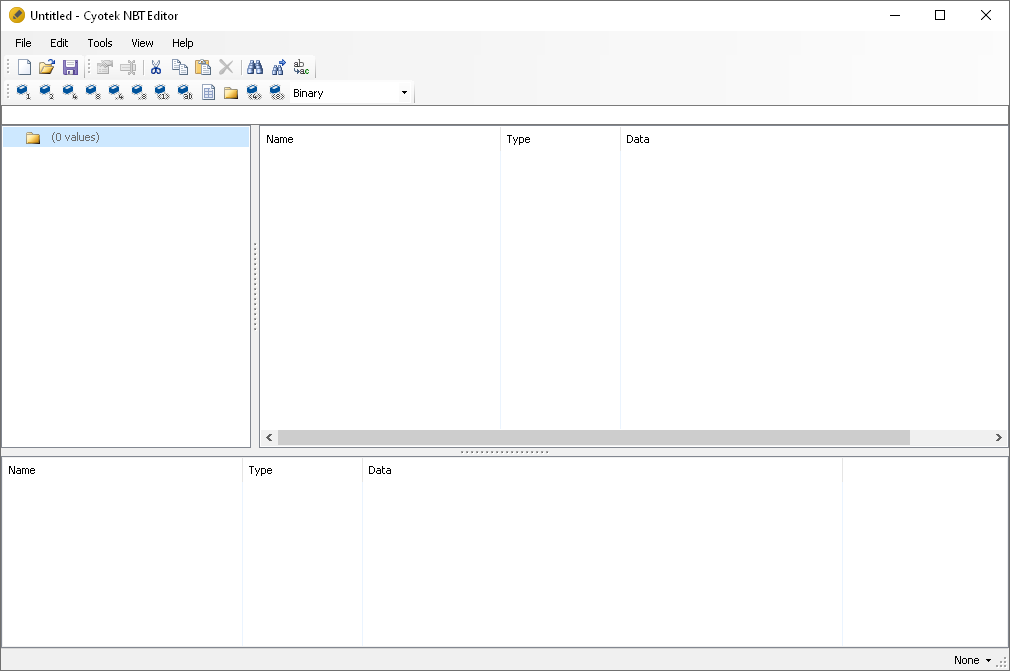Click the Rename toolbar icon
This screenshot has height=671, width=1010.
[x=128, y=67]
